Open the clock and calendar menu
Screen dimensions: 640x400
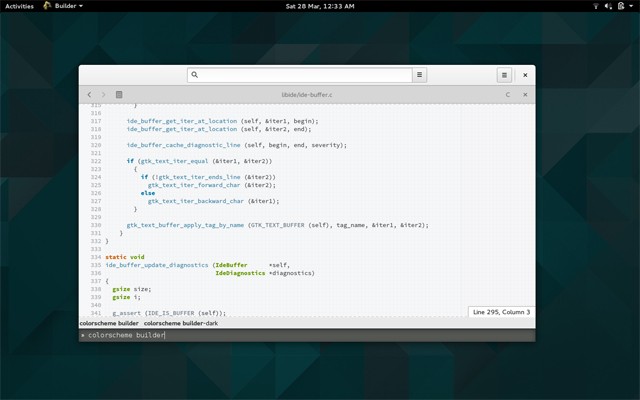tap(320, 6)
